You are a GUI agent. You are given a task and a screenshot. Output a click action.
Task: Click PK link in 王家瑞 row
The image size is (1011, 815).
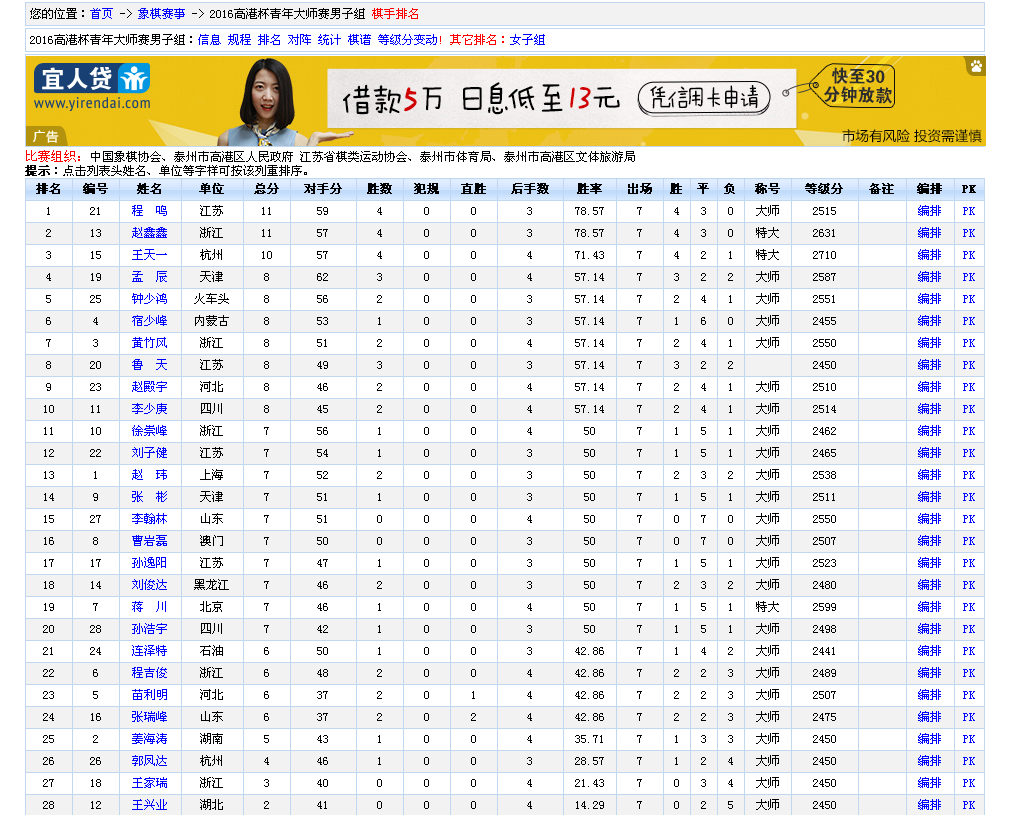point(968,783)
